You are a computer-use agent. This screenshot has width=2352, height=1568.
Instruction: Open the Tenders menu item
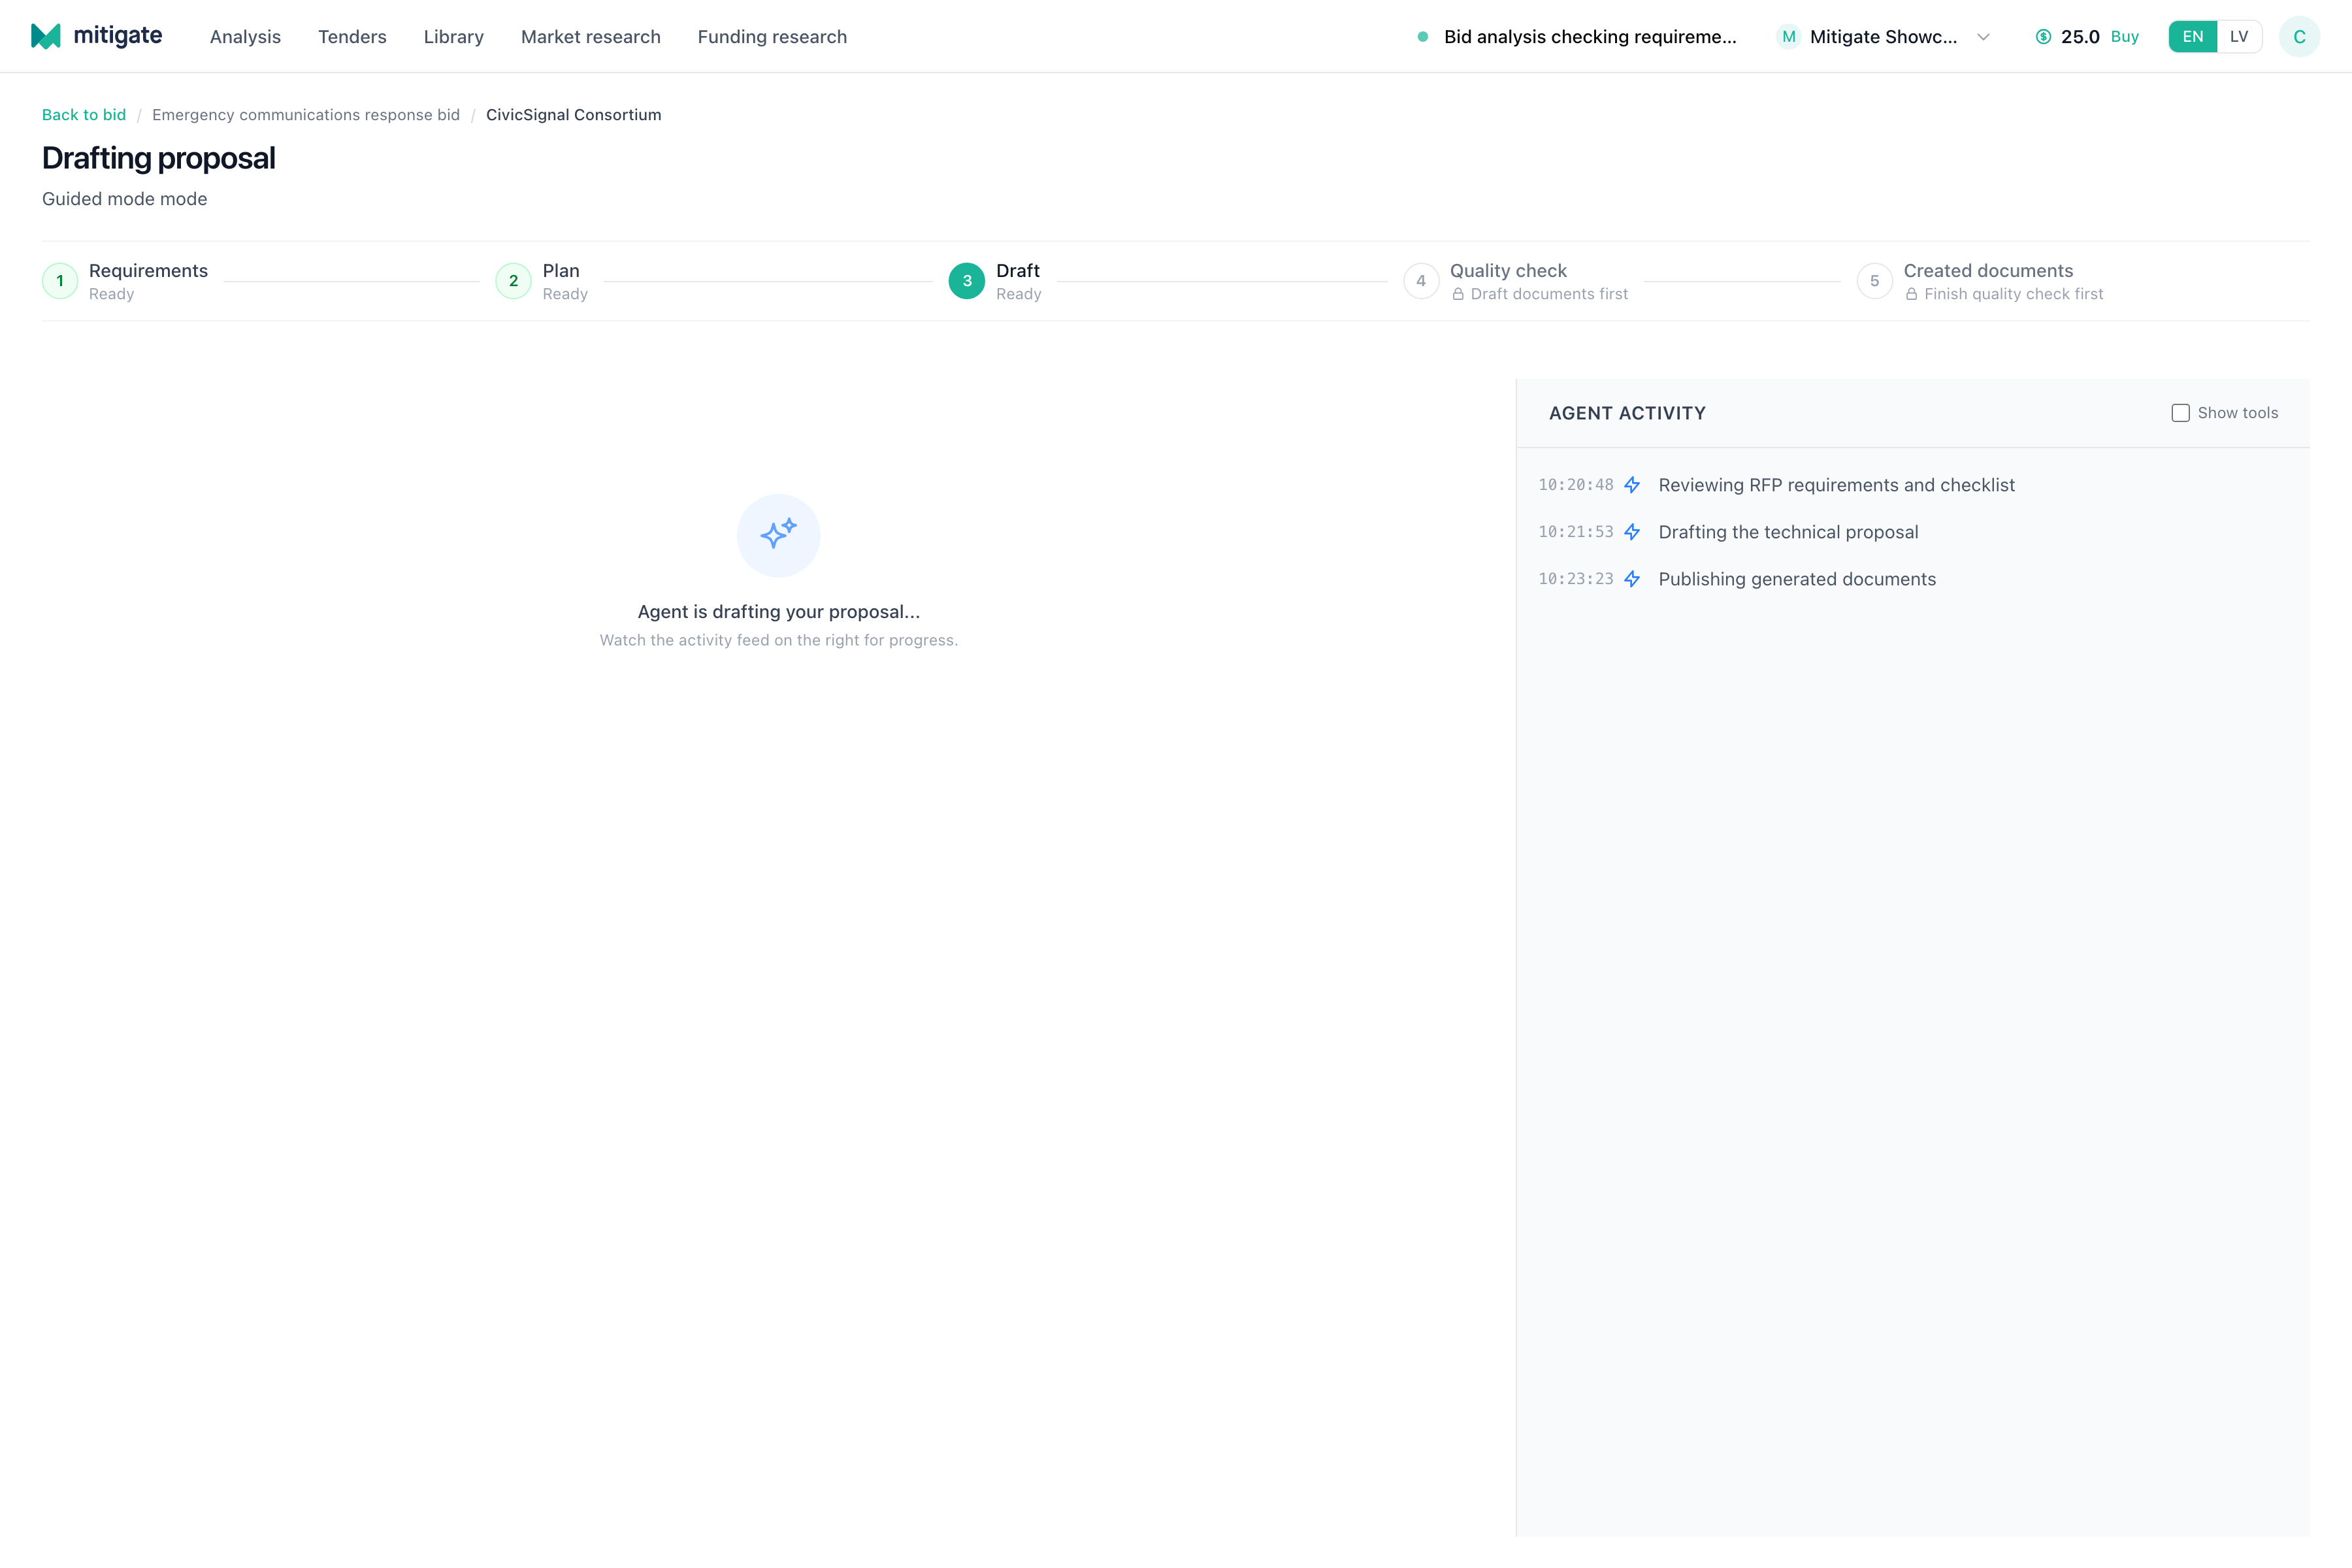click(352, 37)
